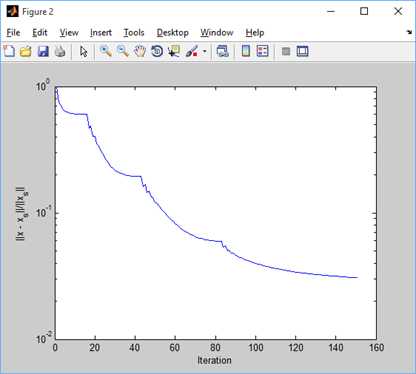Open the Insert menu
Screen dimensions: 416x374
[101, 33]
